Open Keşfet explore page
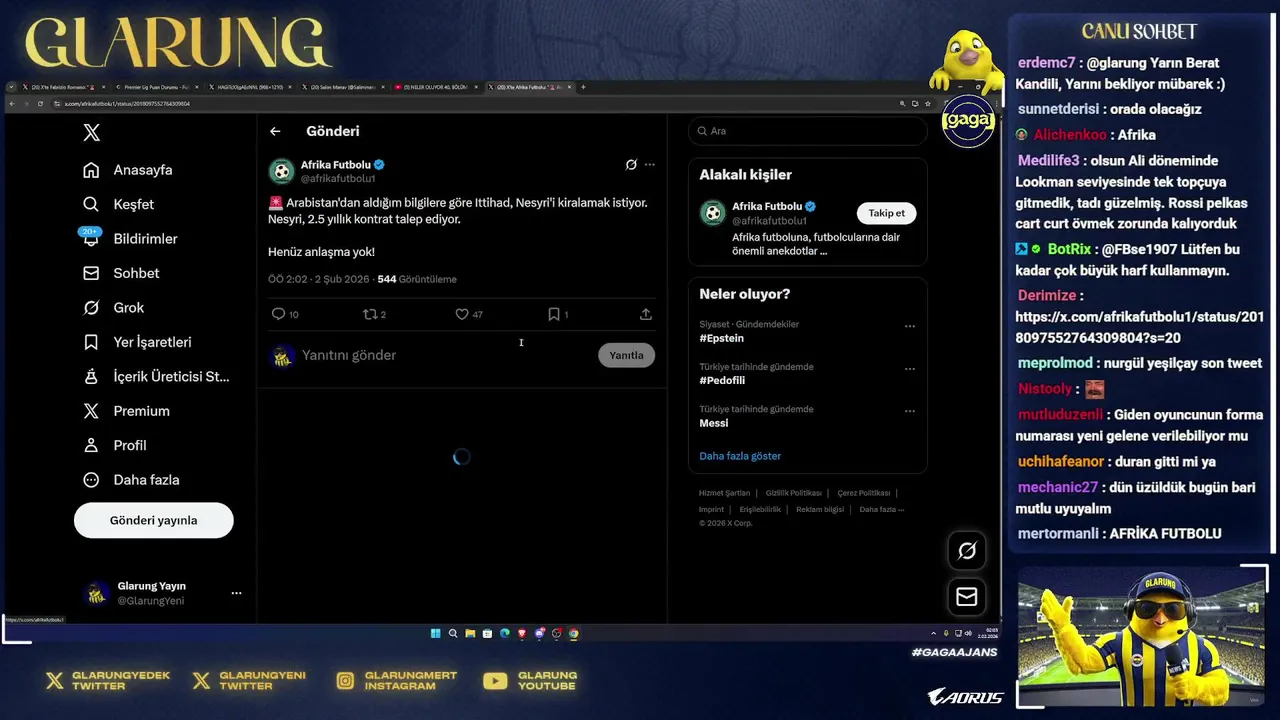1280x720 pixels. click(119, 204)
